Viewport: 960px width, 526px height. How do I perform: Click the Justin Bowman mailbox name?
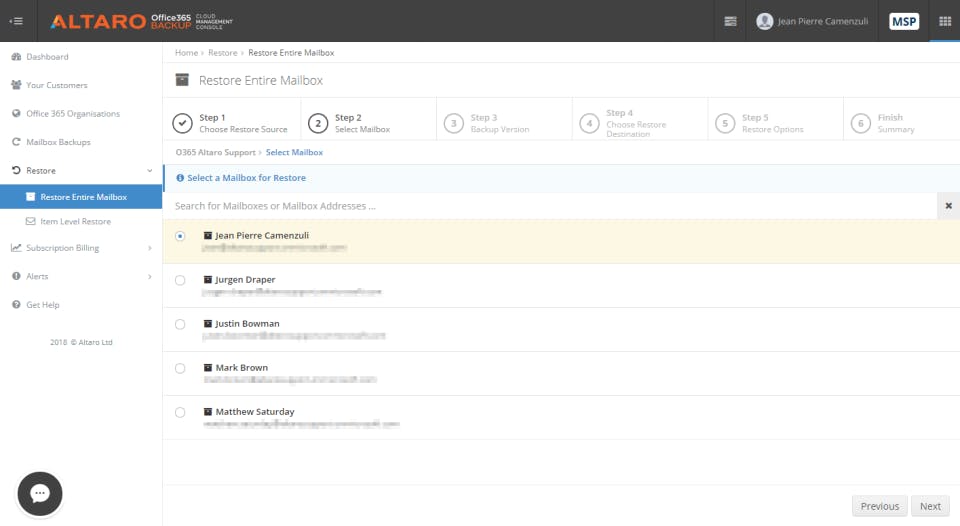(247, 323)
